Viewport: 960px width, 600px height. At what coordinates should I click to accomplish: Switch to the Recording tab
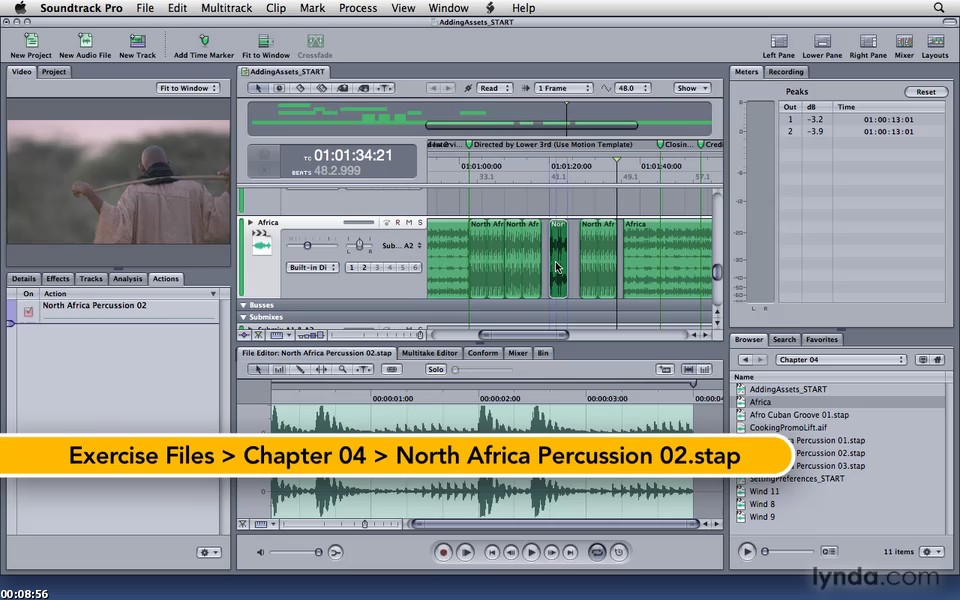(786, 72)
